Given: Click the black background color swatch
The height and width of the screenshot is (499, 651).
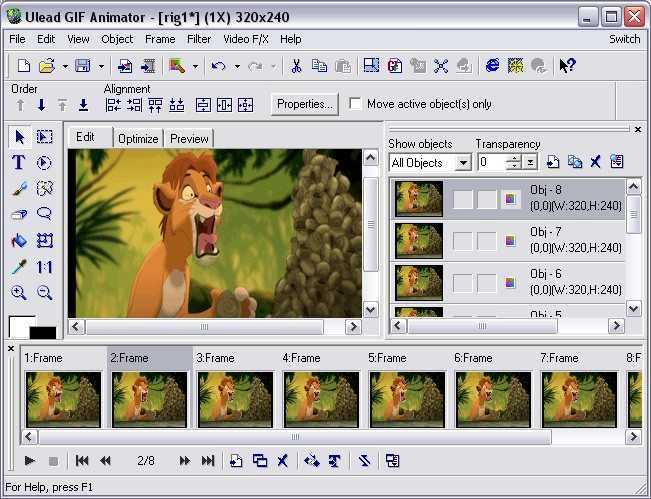Looking at the screenshot, I should tap(43, 333).
